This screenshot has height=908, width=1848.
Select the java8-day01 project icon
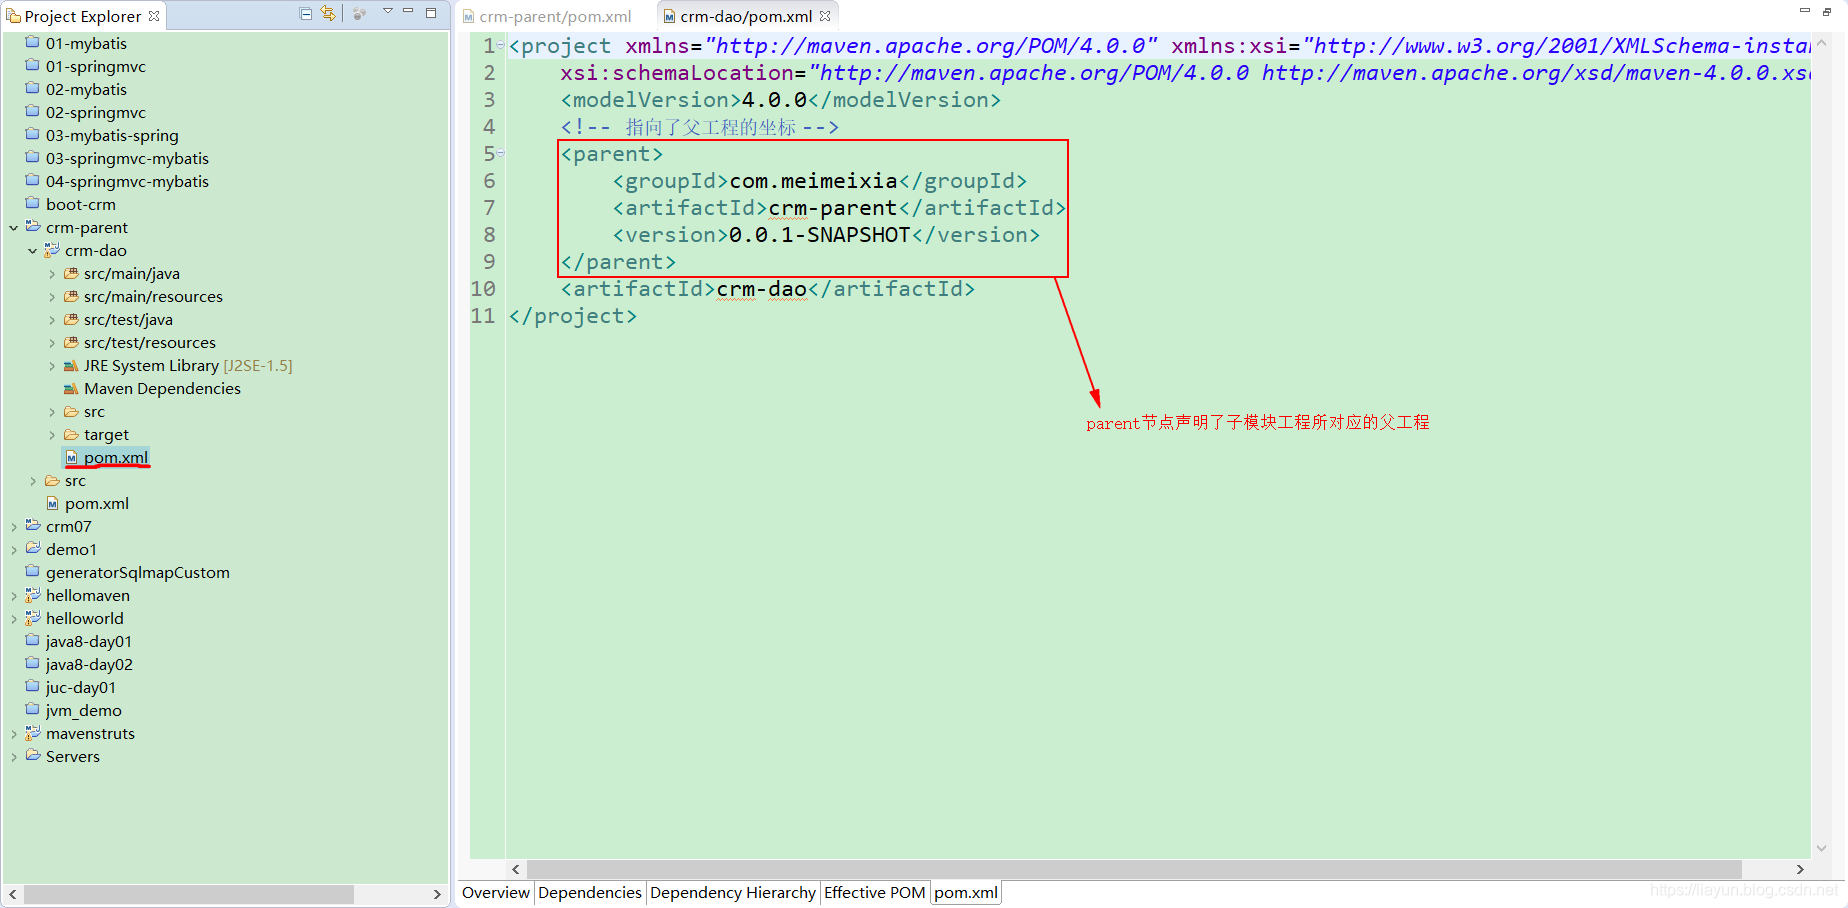(x=32, y=641)
